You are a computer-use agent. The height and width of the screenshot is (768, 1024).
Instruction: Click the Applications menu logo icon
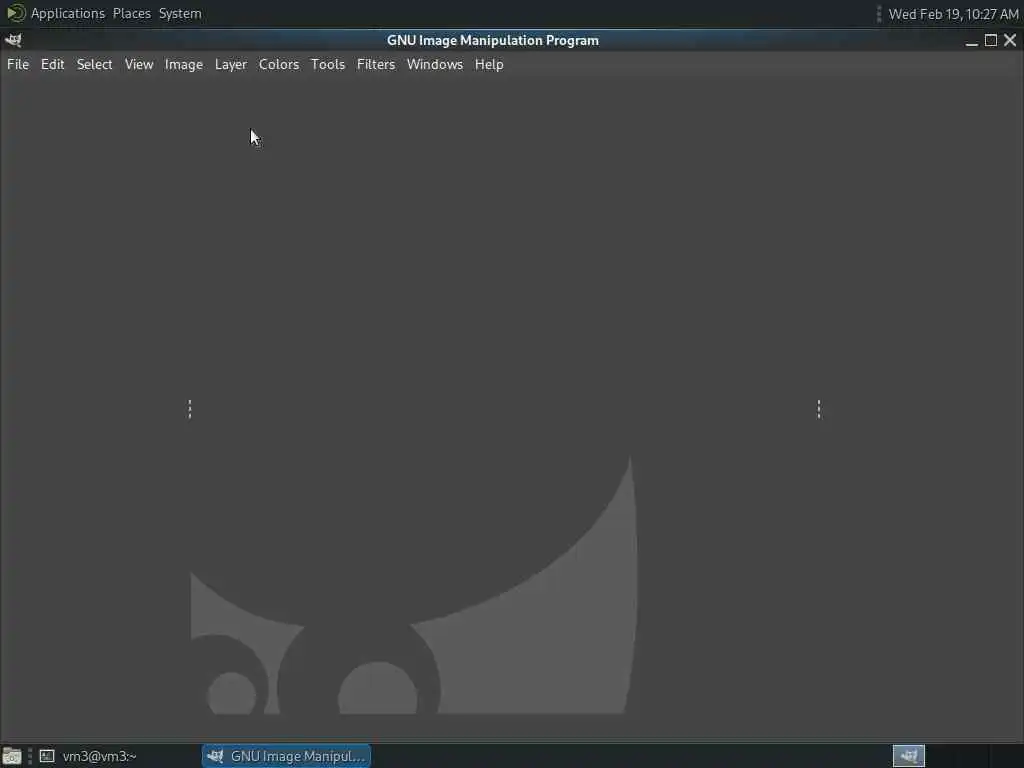point(15,13)
